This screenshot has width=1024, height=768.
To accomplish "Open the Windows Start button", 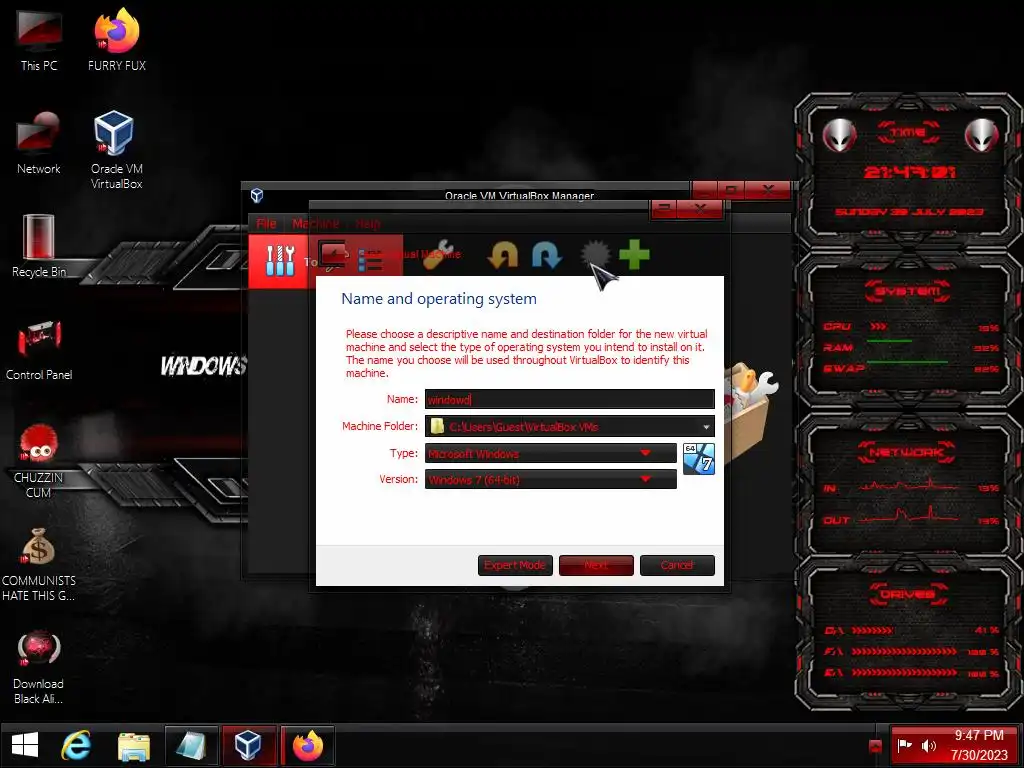I will point(25,745).
